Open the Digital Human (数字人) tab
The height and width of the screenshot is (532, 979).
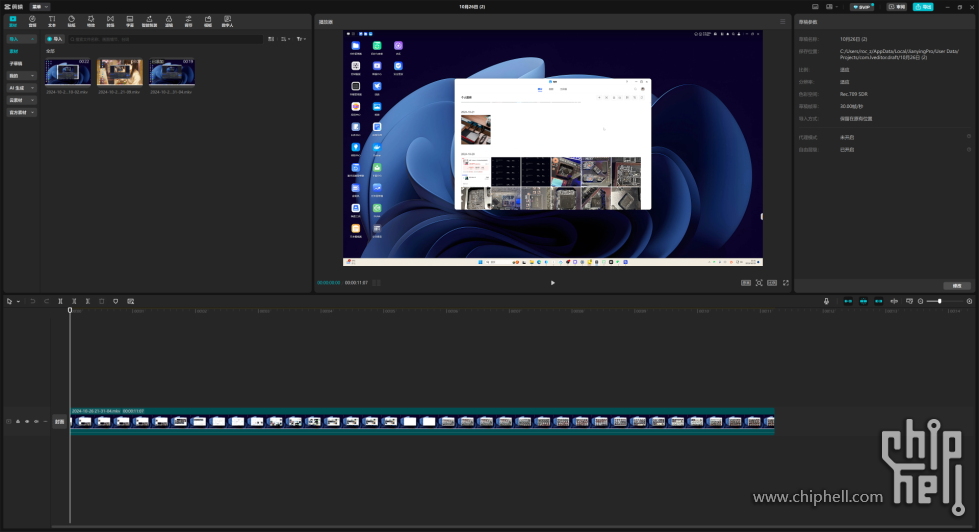click(227, 21)
